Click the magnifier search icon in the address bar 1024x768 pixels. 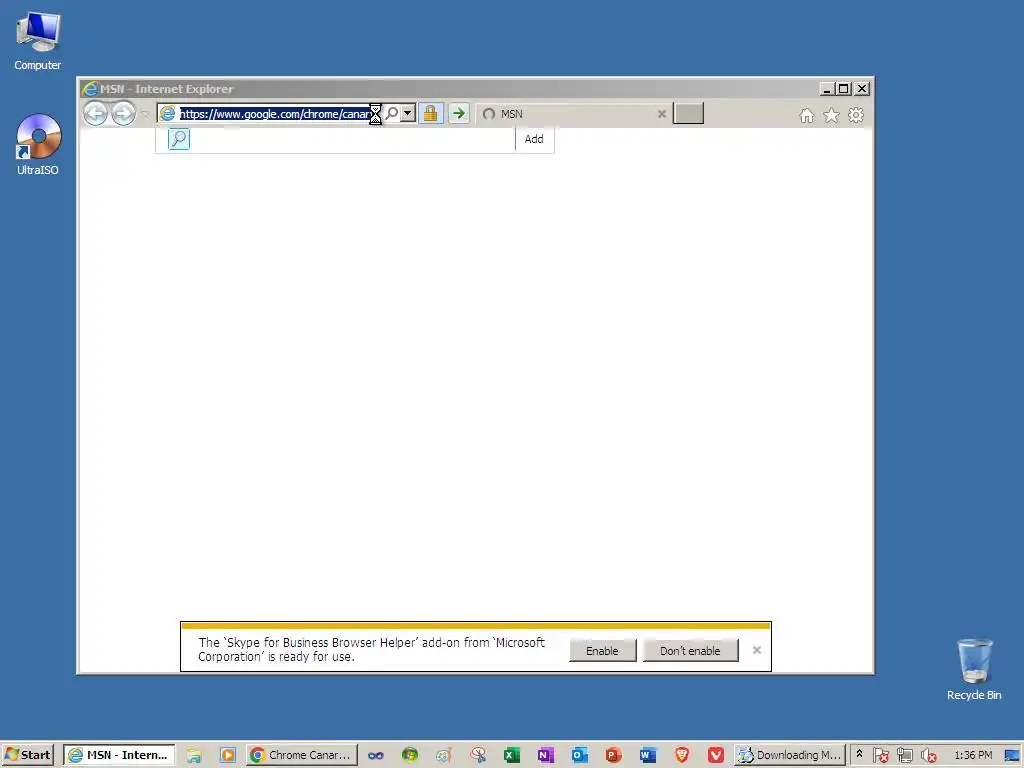(392, 114)
